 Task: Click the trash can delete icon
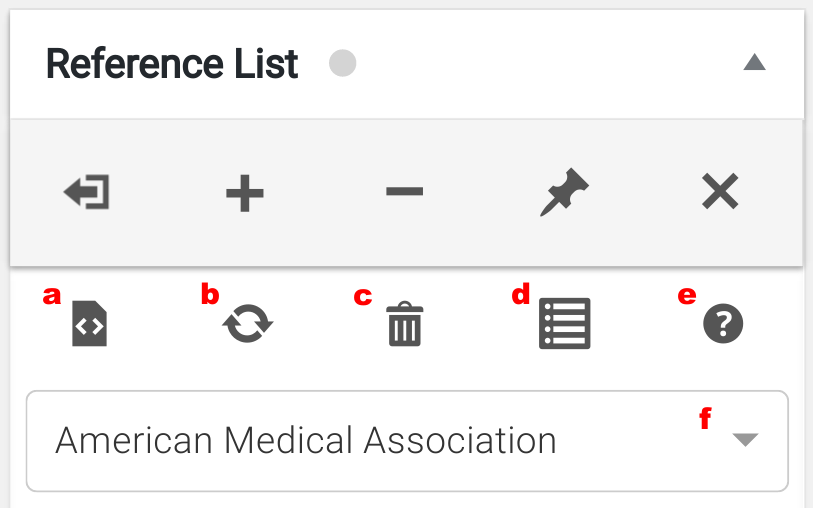tap(405, 326)
